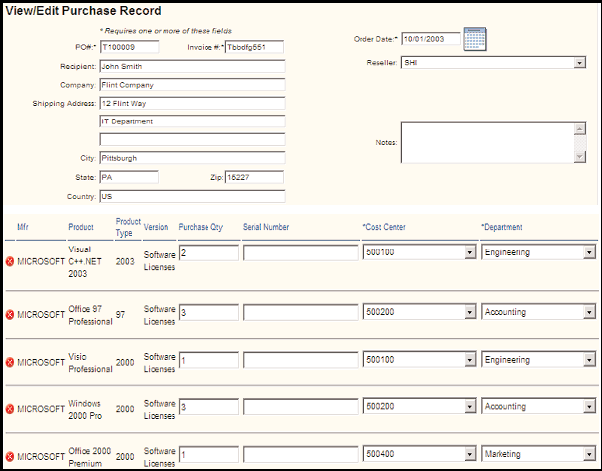Screen dimensions: 602x471
Task: Open Department dropdown for Visio Professional
Action: [538, 360]
